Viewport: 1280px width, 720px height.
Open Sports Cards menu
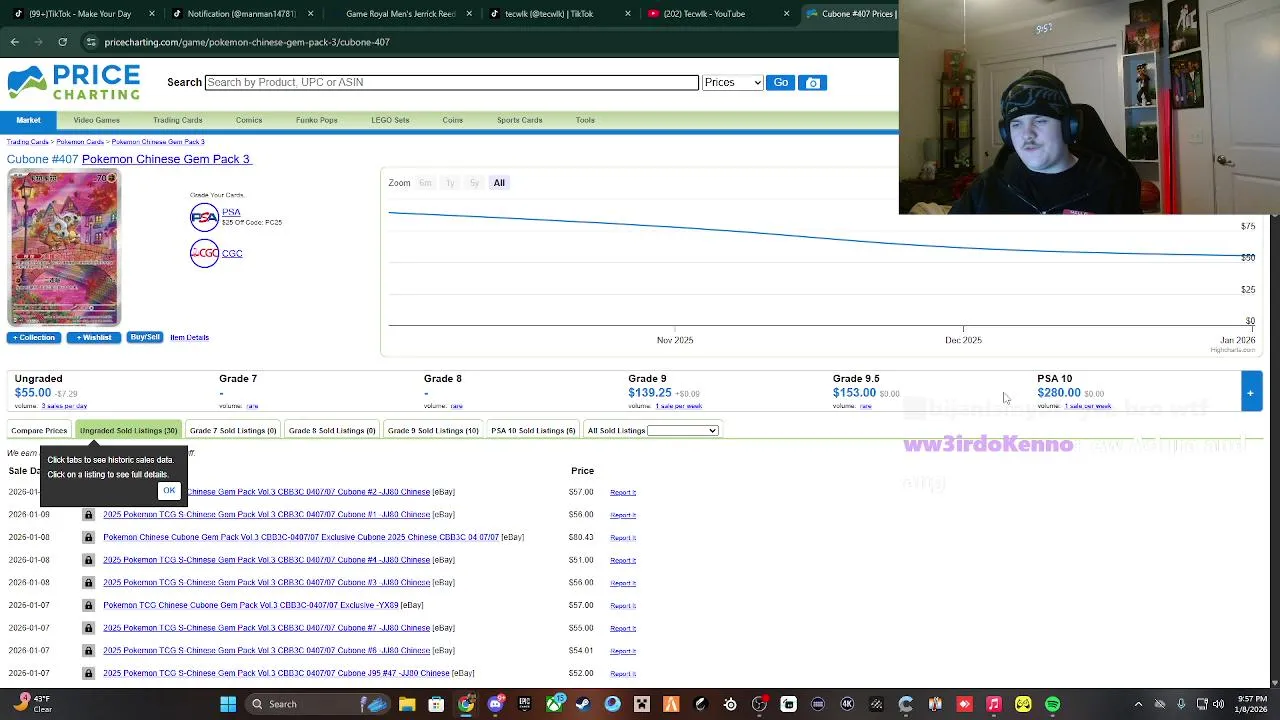(520, 120)
